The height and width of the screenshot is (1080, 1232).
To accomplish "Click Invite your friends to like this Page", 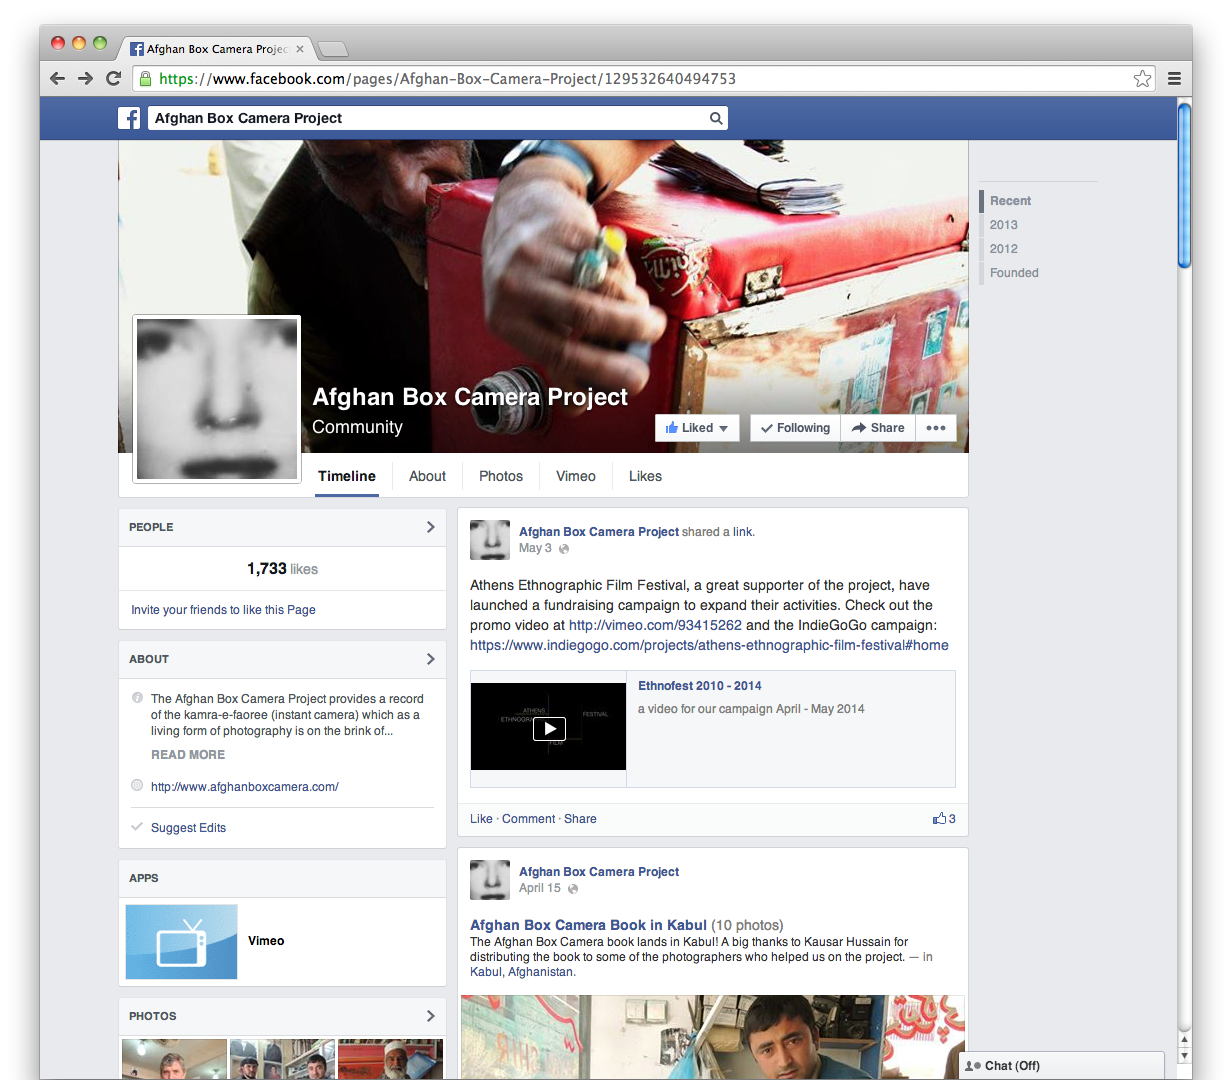I will click(223, 610).
